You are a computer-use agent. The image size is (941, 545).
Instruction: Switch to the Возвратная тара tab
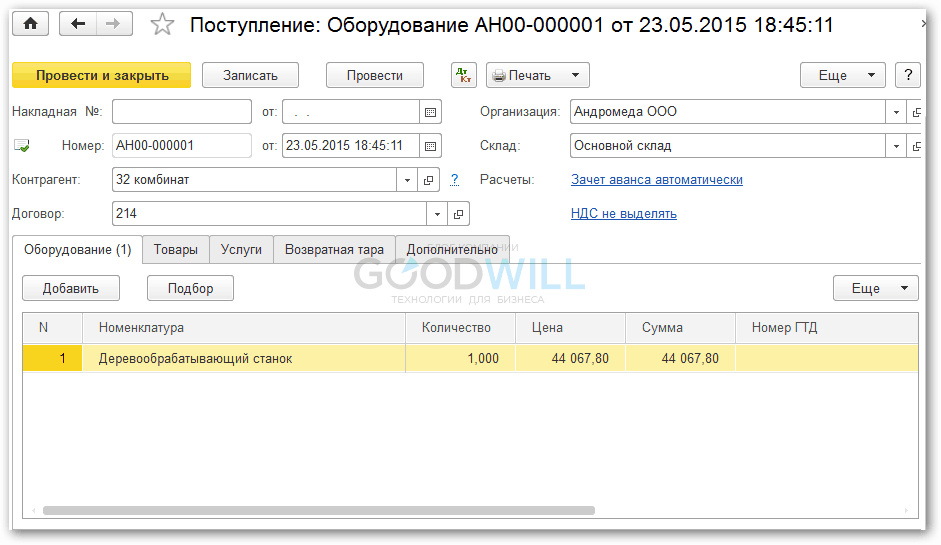(x=334, y=250)
